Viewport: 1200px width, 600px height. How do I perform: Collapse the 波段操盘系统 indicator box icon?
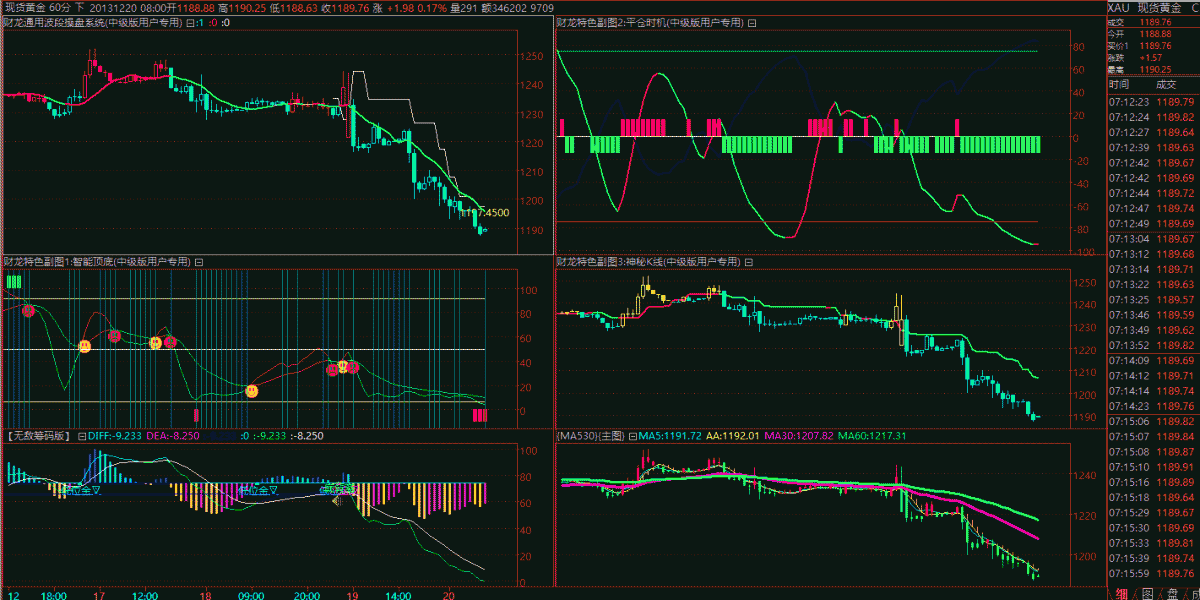pyautogui.click(x=192, y=21)
